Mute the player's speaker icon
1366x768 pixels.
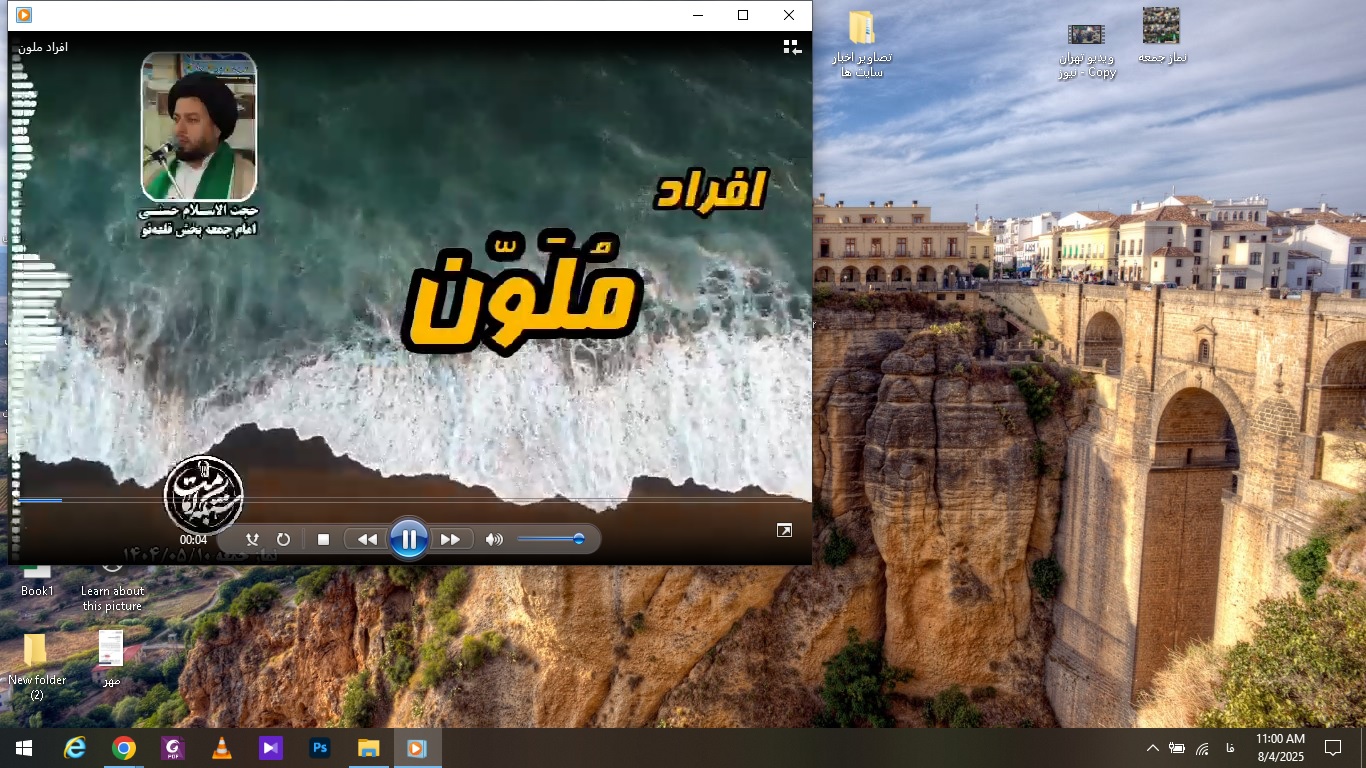click(x=494, y=539)
